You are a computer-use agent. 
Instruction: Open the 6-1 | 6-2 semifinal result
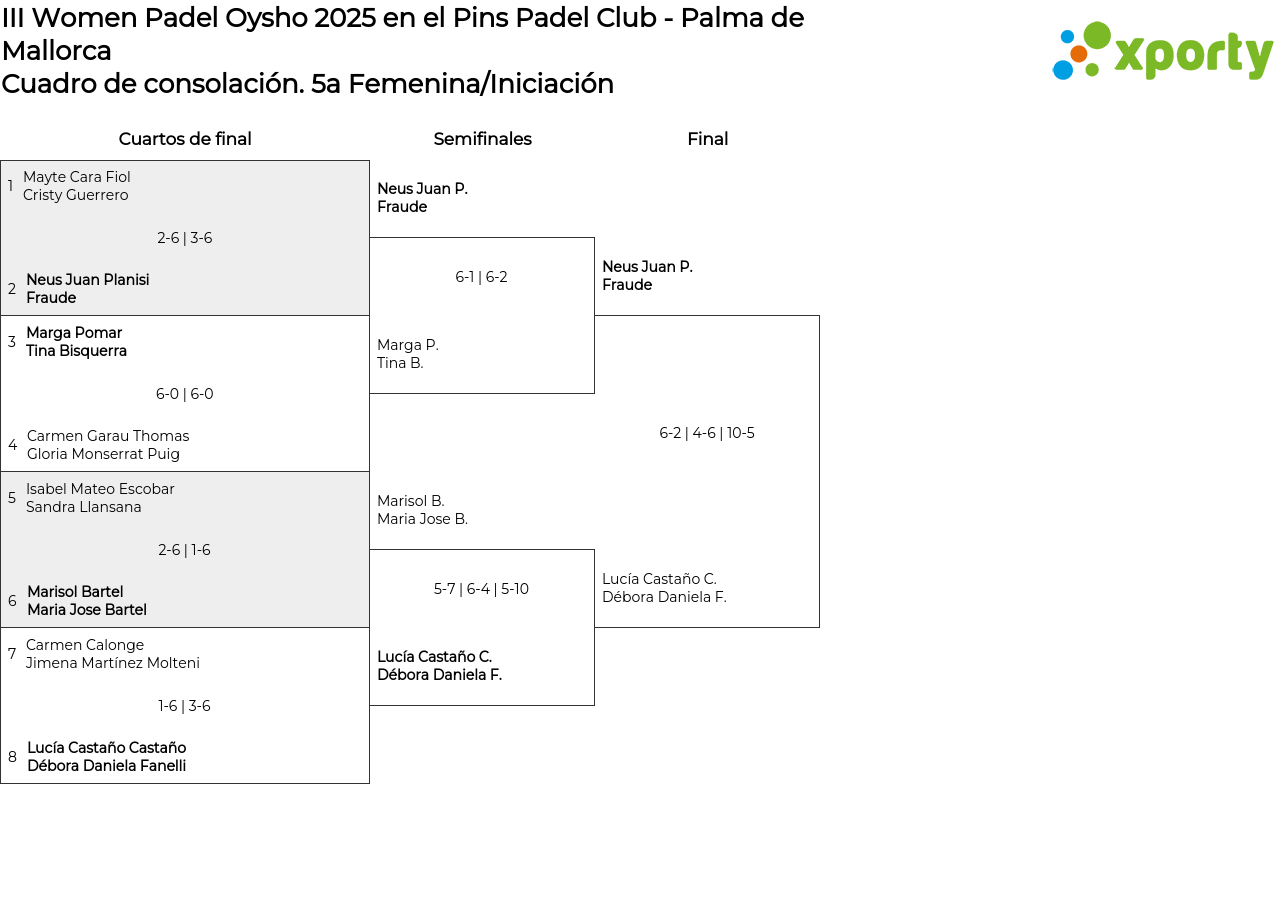(x=481, y=277)
